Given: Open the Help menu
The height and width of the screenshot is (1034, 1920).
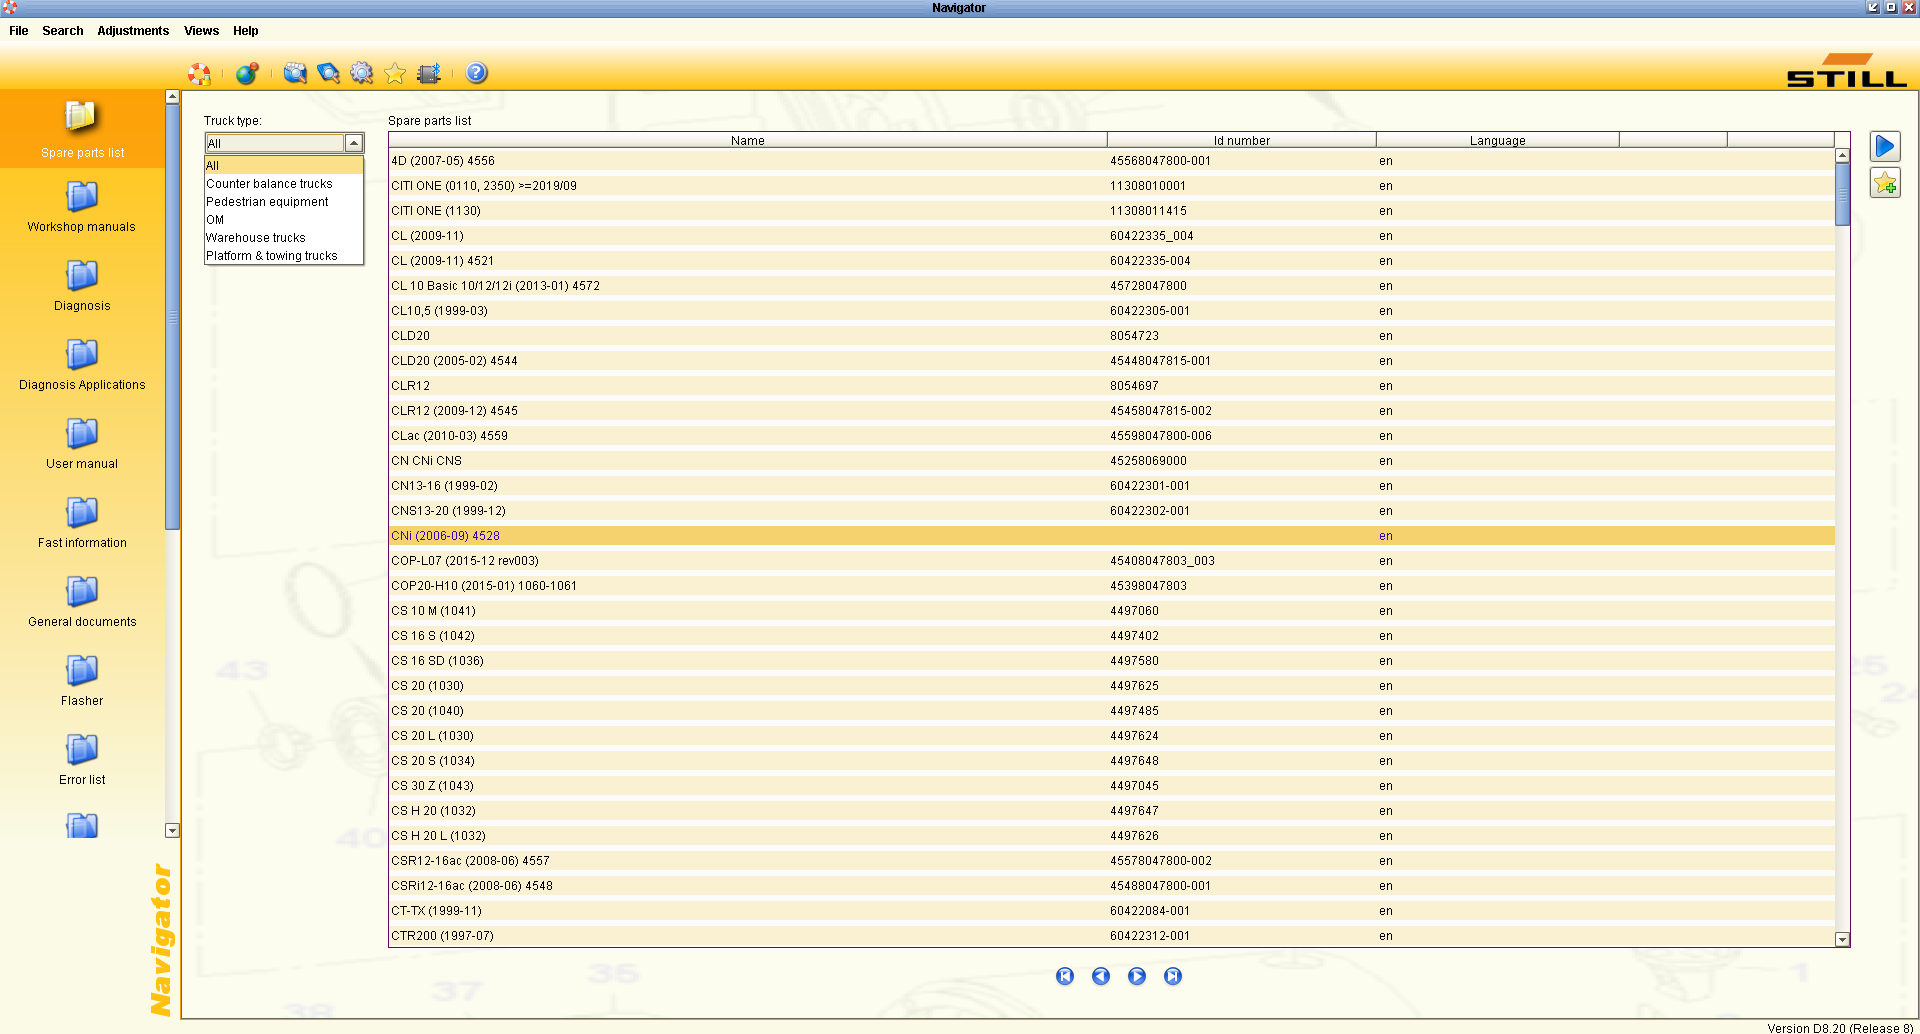Looking at the screenshot, I should [x=246, y=31].
